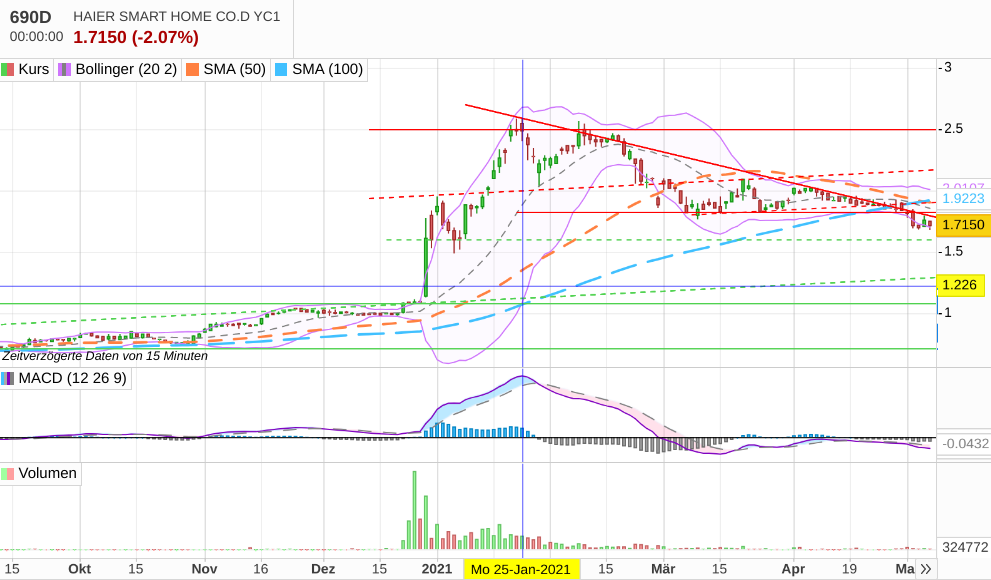Click the 690D ticker symbol
Image resolution: width=991 pixels, height=580 pixels.
30,17
